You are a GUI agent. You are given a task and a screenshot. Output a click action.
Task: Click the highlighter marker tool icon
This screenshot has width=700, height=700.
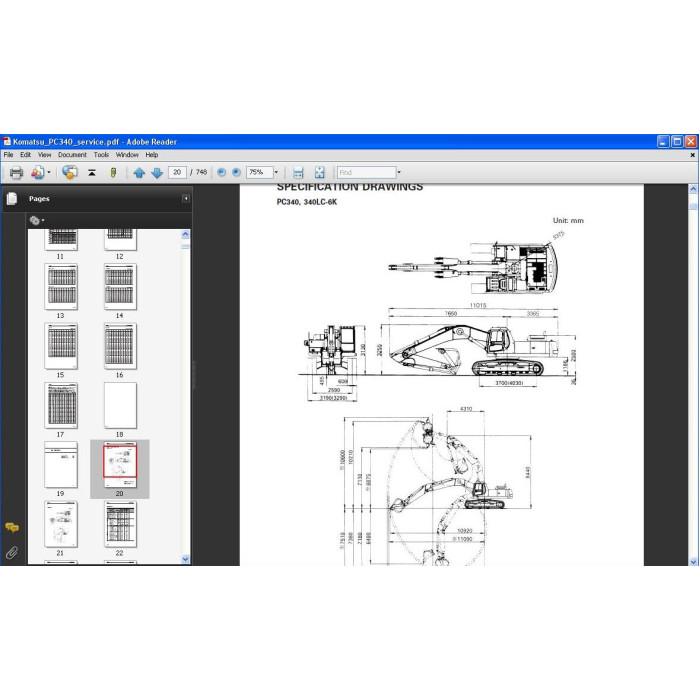coord(113,172)
